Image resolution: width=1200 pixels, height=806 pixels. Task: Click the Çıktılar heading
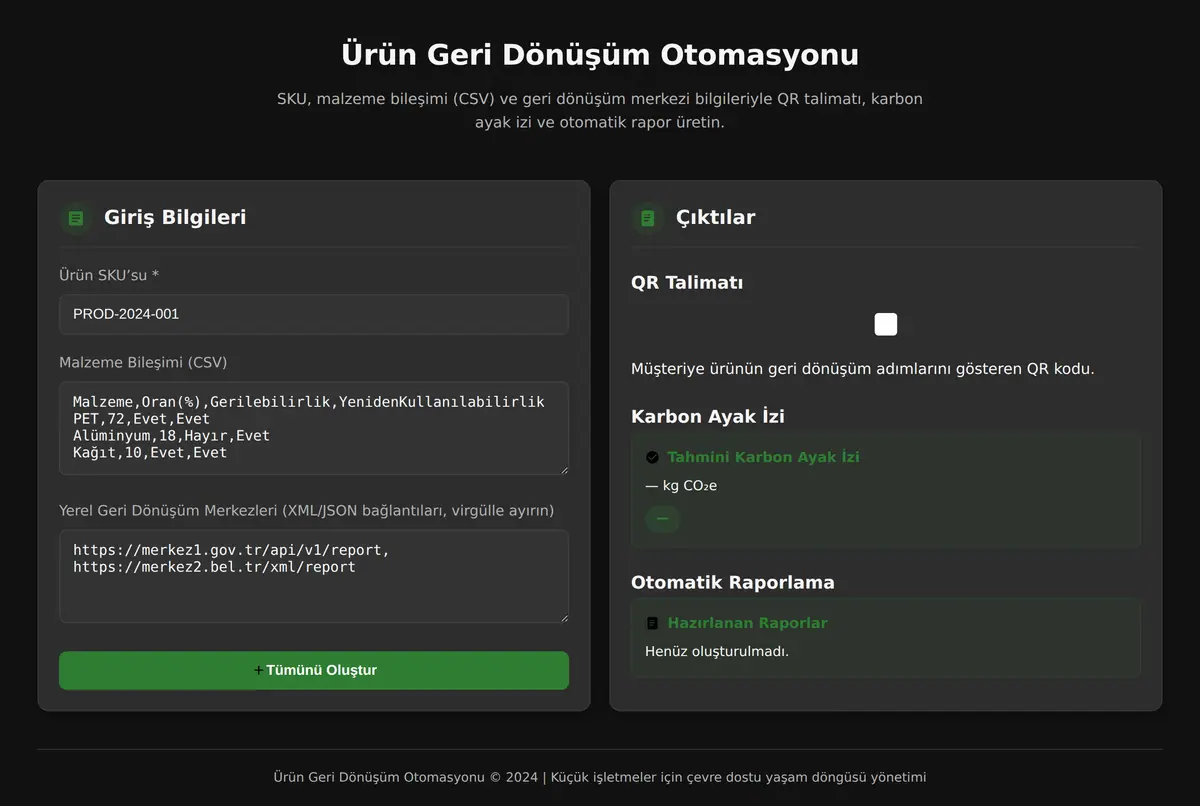point(716,218)
